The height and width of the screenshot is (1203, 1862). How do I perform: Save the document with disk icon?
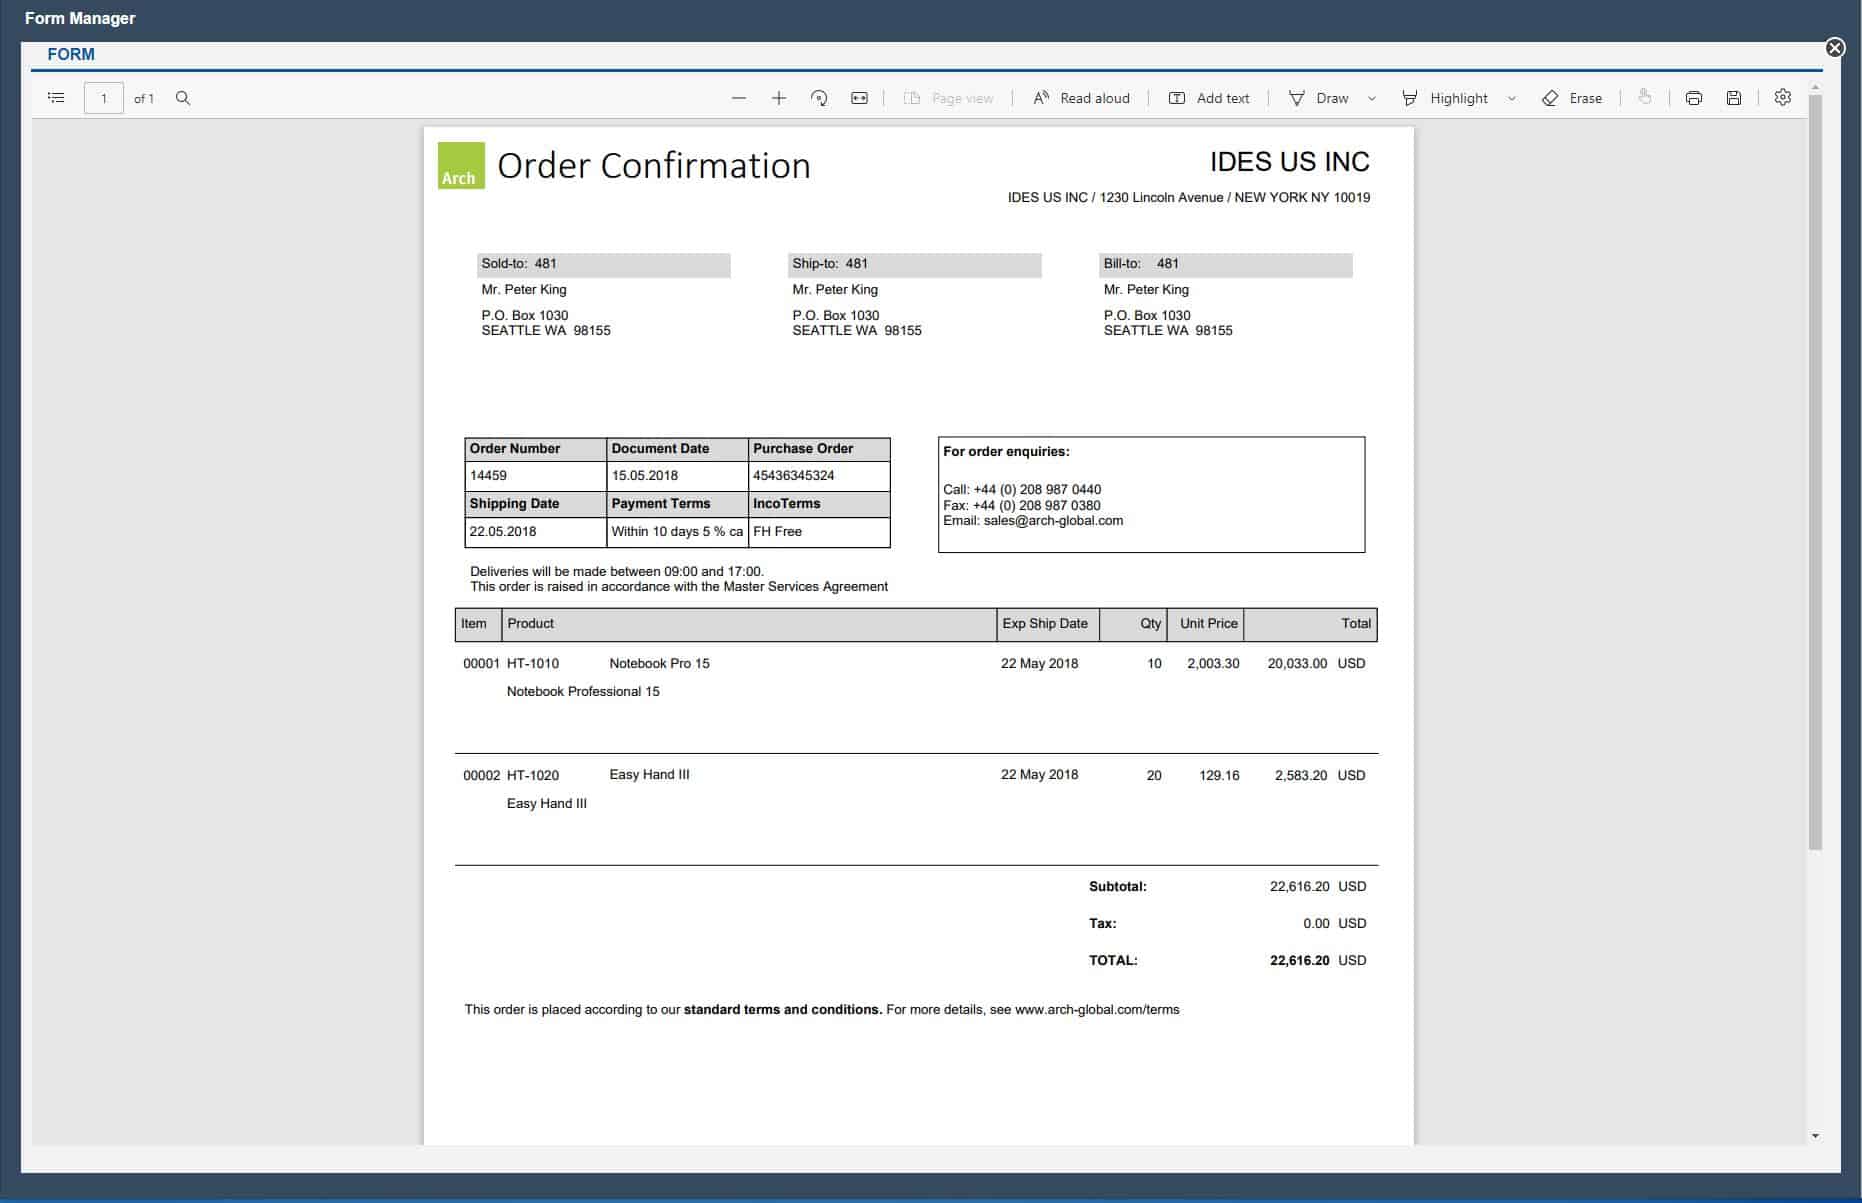1734,98
